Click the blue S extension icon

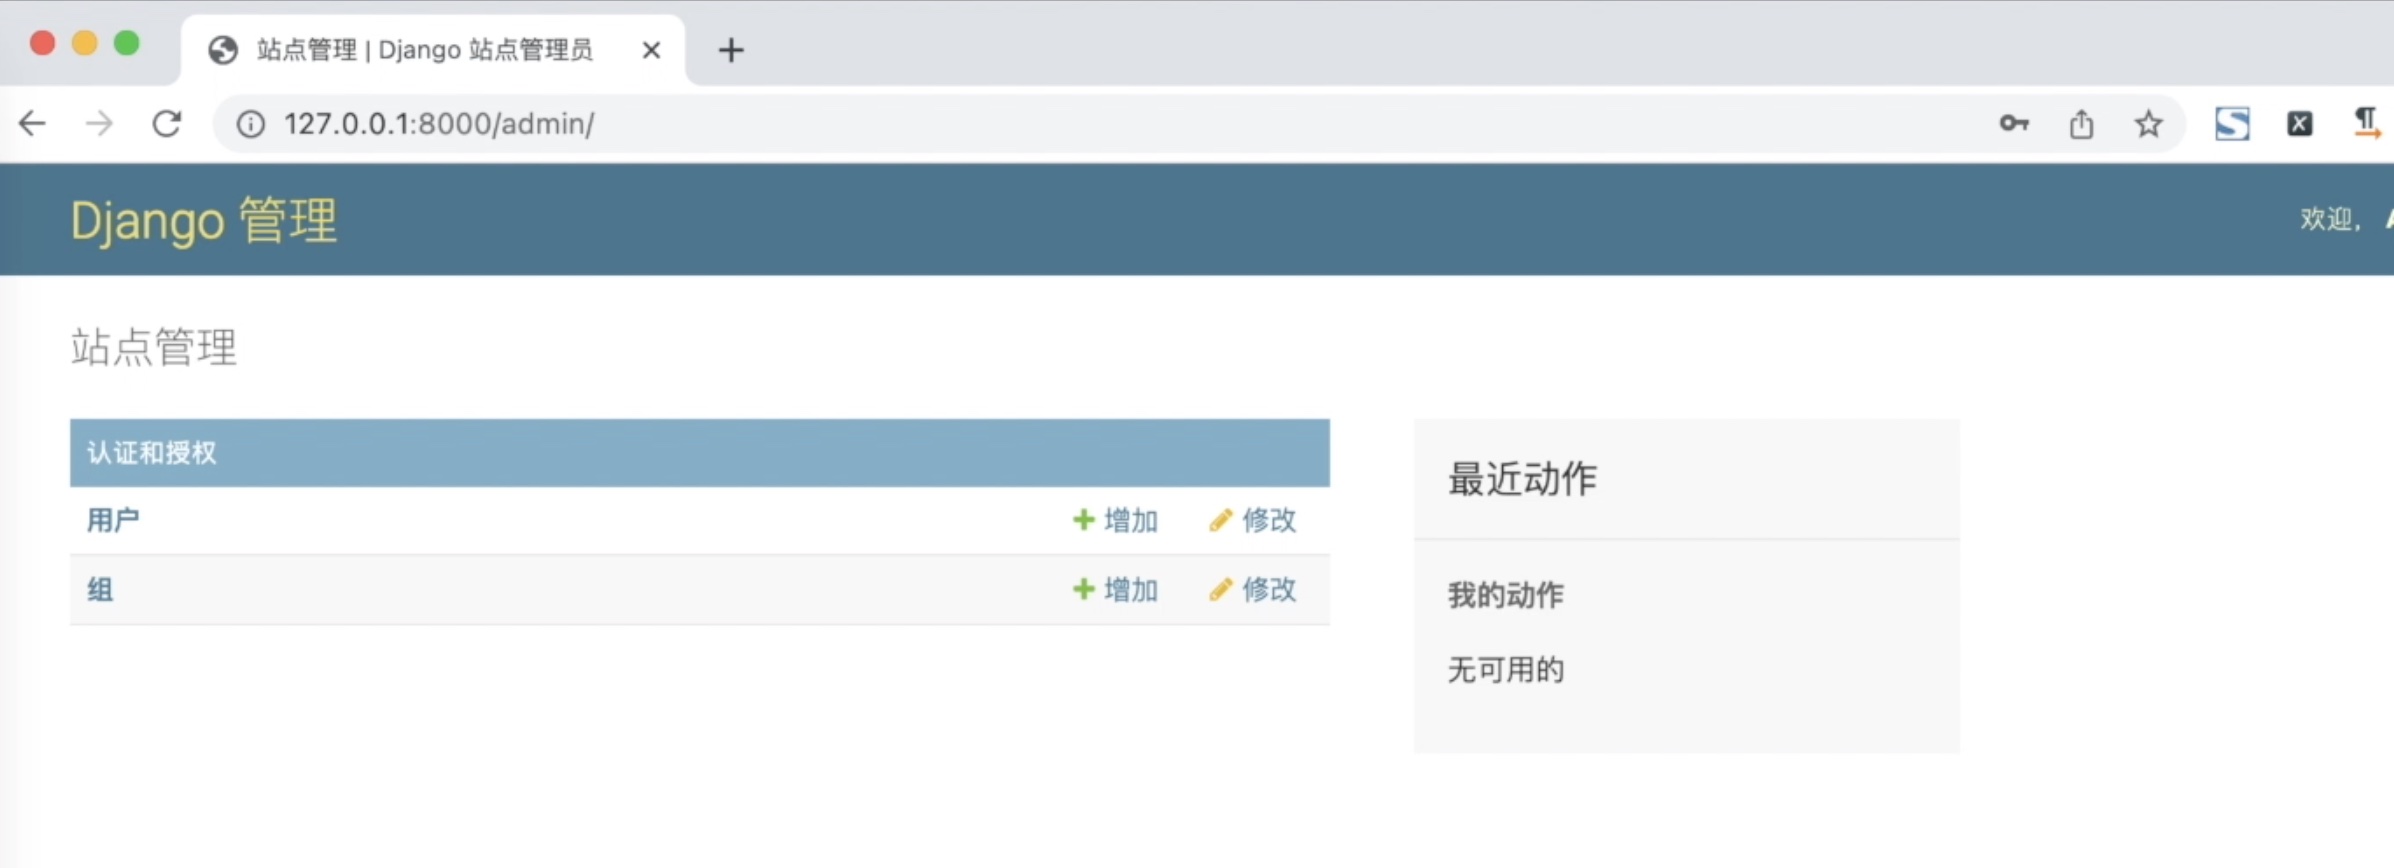(x=2232, y=124)
